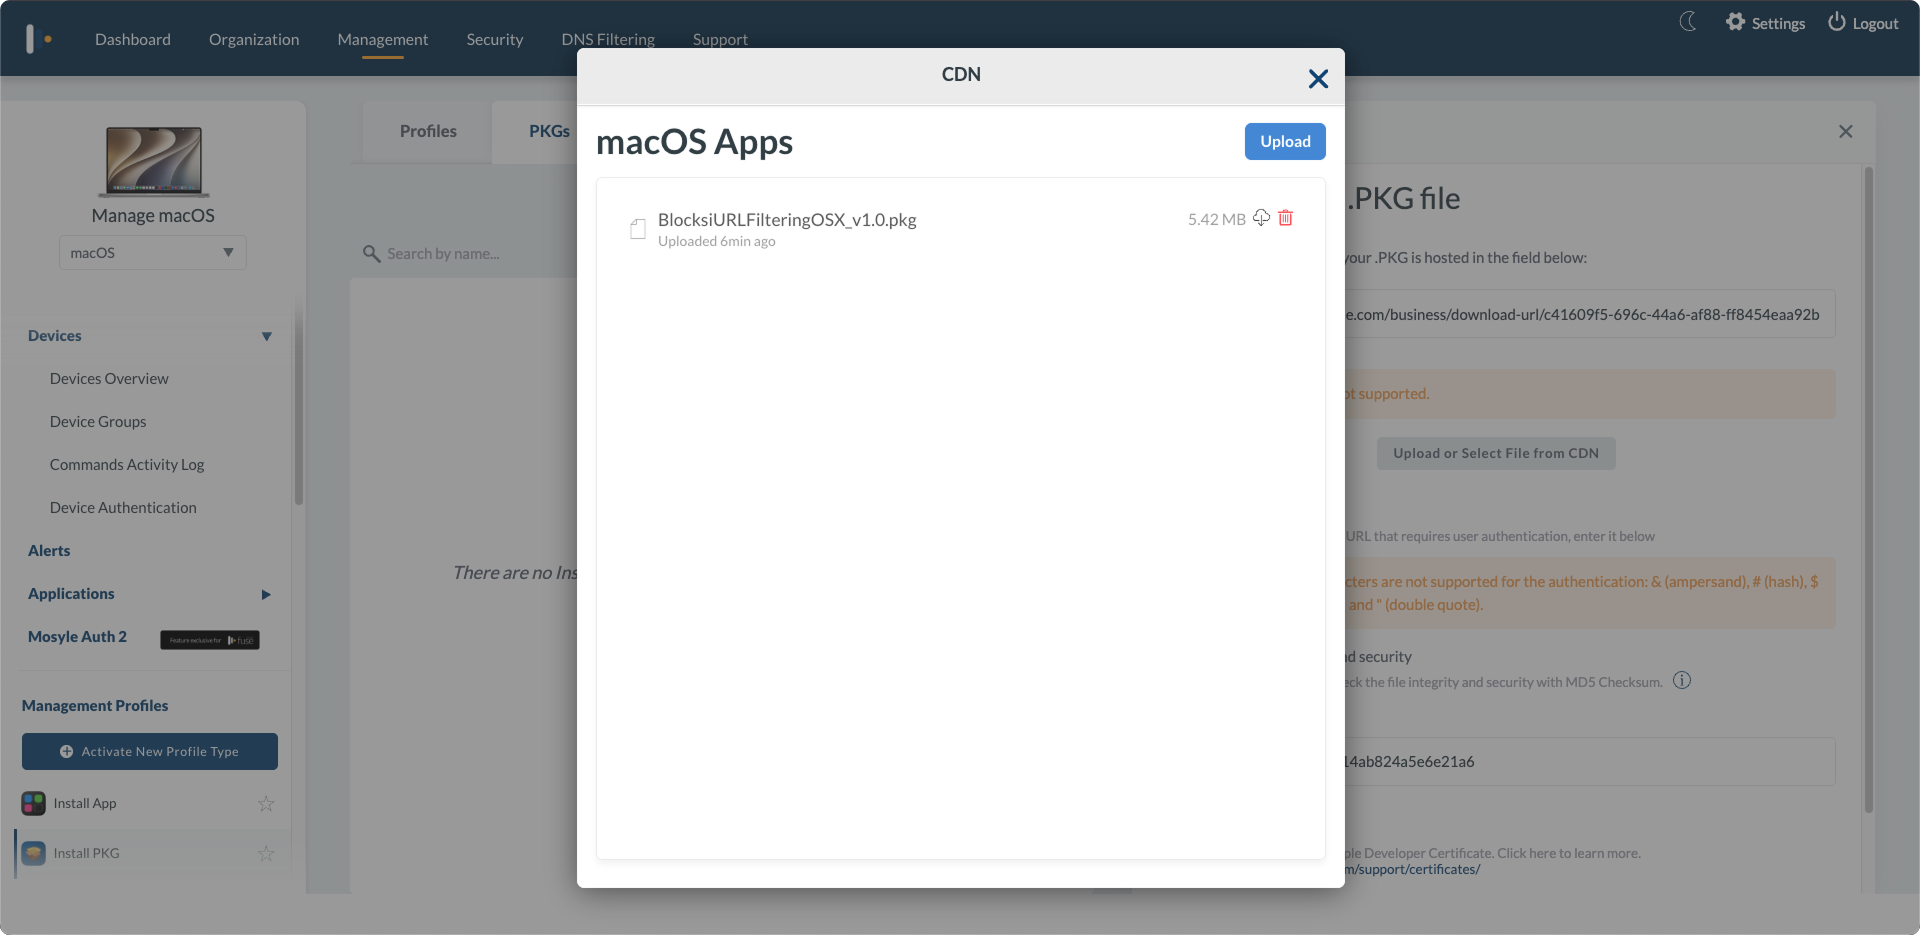Screen dimensions: 1920x935
Task: Click the sidebar vertical scrollbar
Action: coord(298,400)
